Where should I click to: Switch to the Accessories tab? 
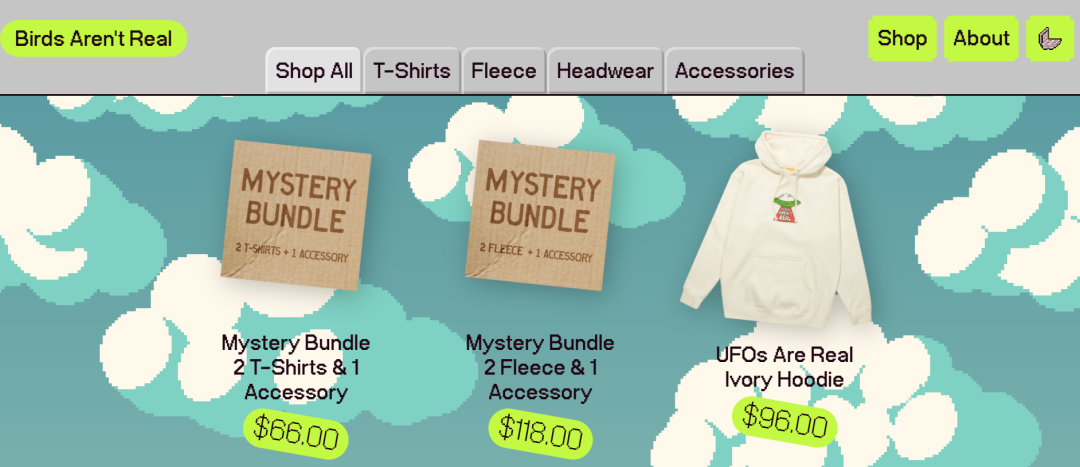[734, 70]
